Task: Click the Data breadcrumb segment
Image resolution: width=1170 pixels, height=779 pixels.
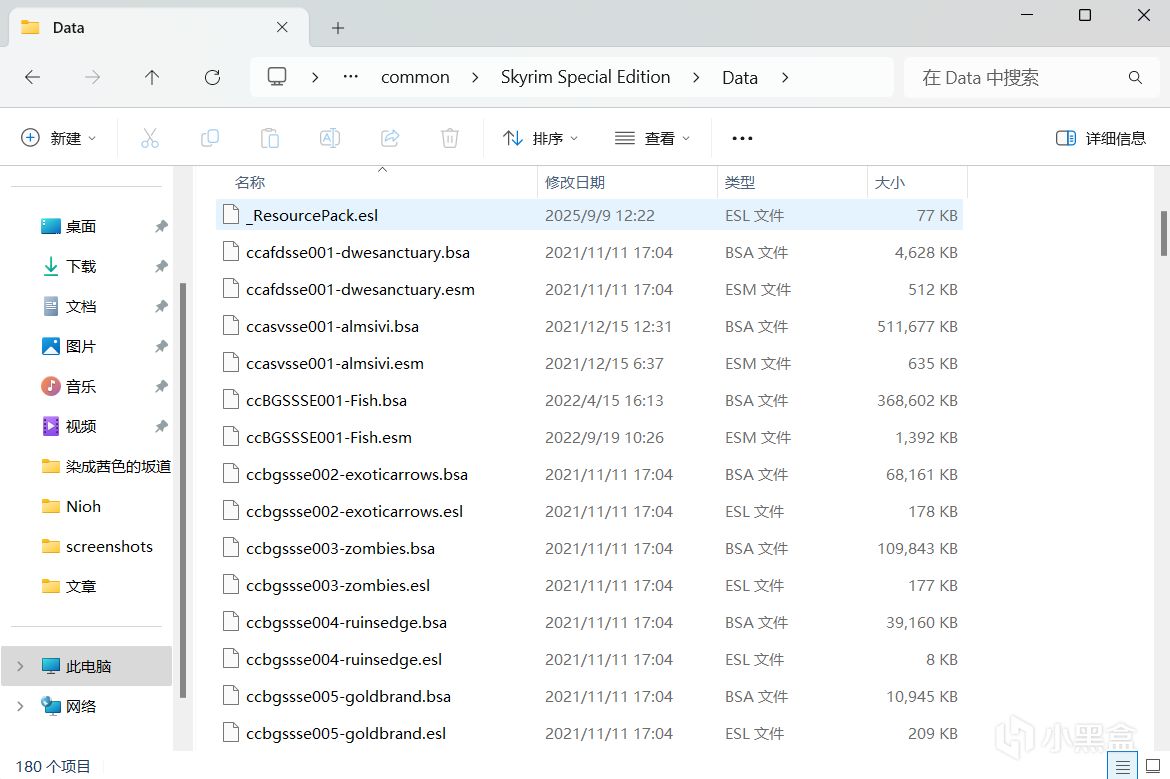Action: [x=740, y=78]
